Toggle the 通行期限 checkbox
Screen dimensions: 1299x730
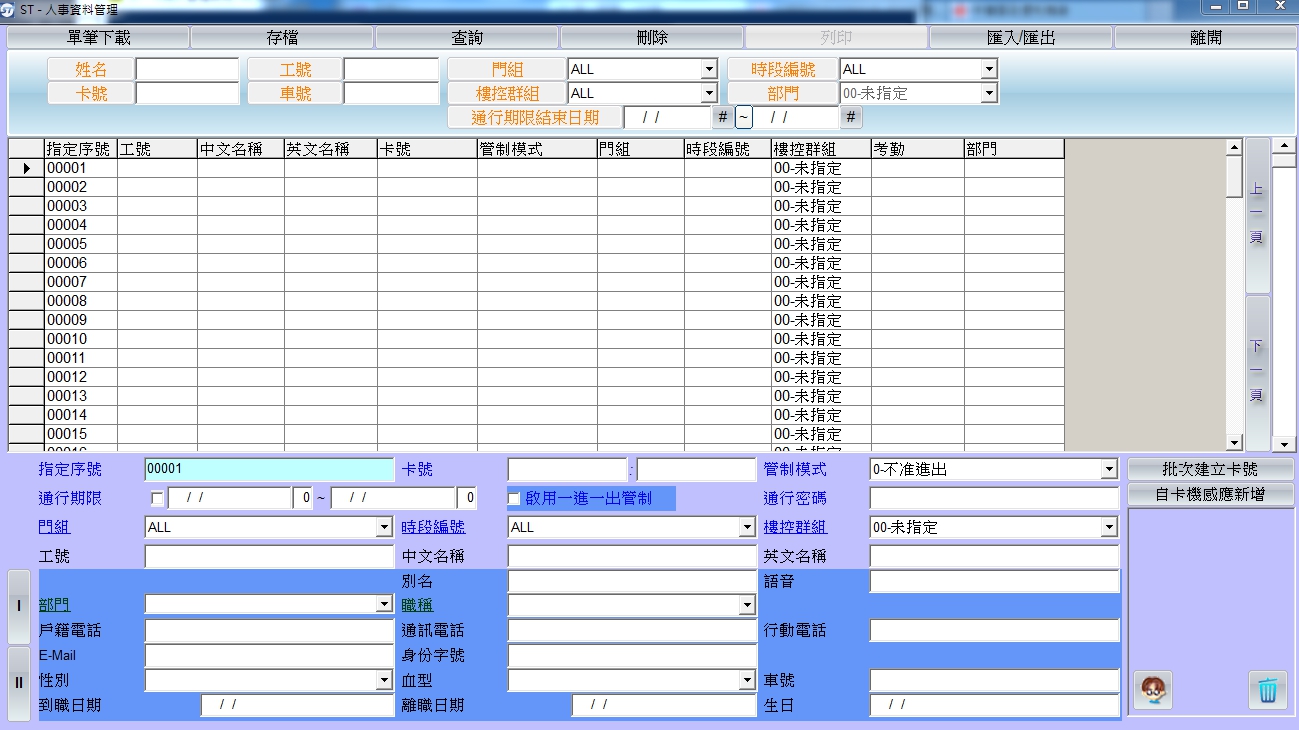pos(157,498)
